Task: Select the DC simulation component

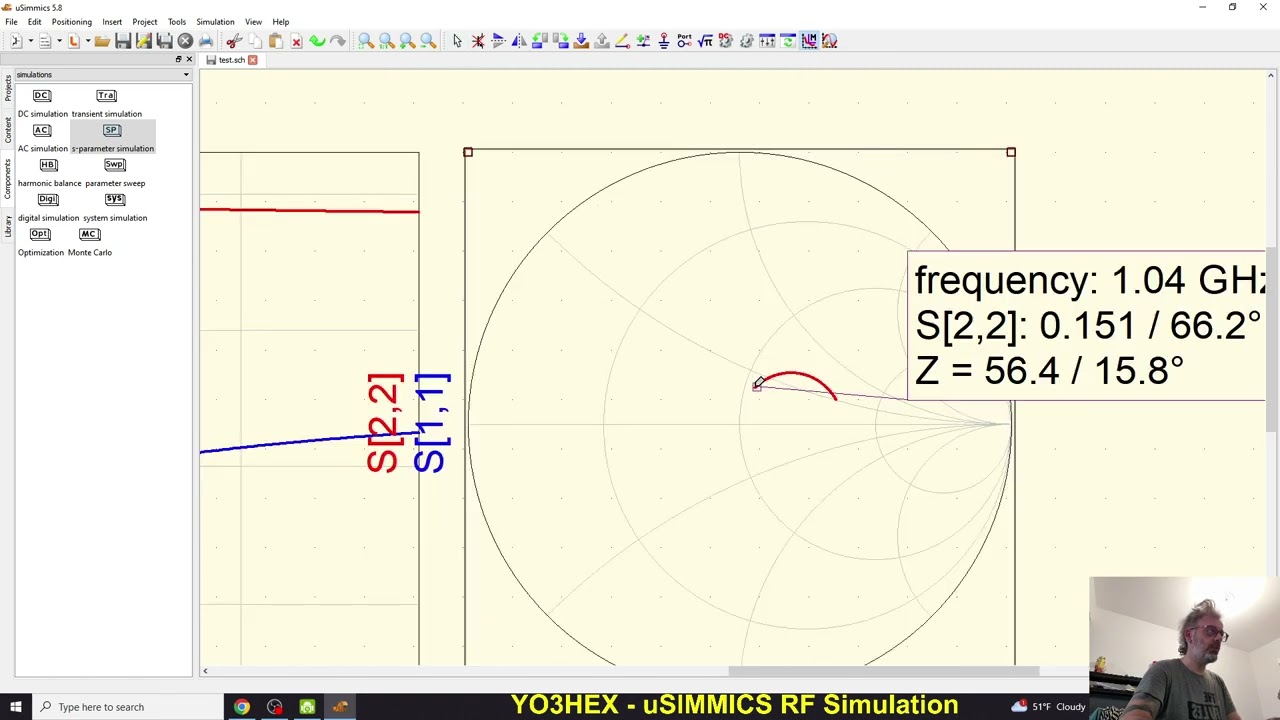Action: (42, 103)
